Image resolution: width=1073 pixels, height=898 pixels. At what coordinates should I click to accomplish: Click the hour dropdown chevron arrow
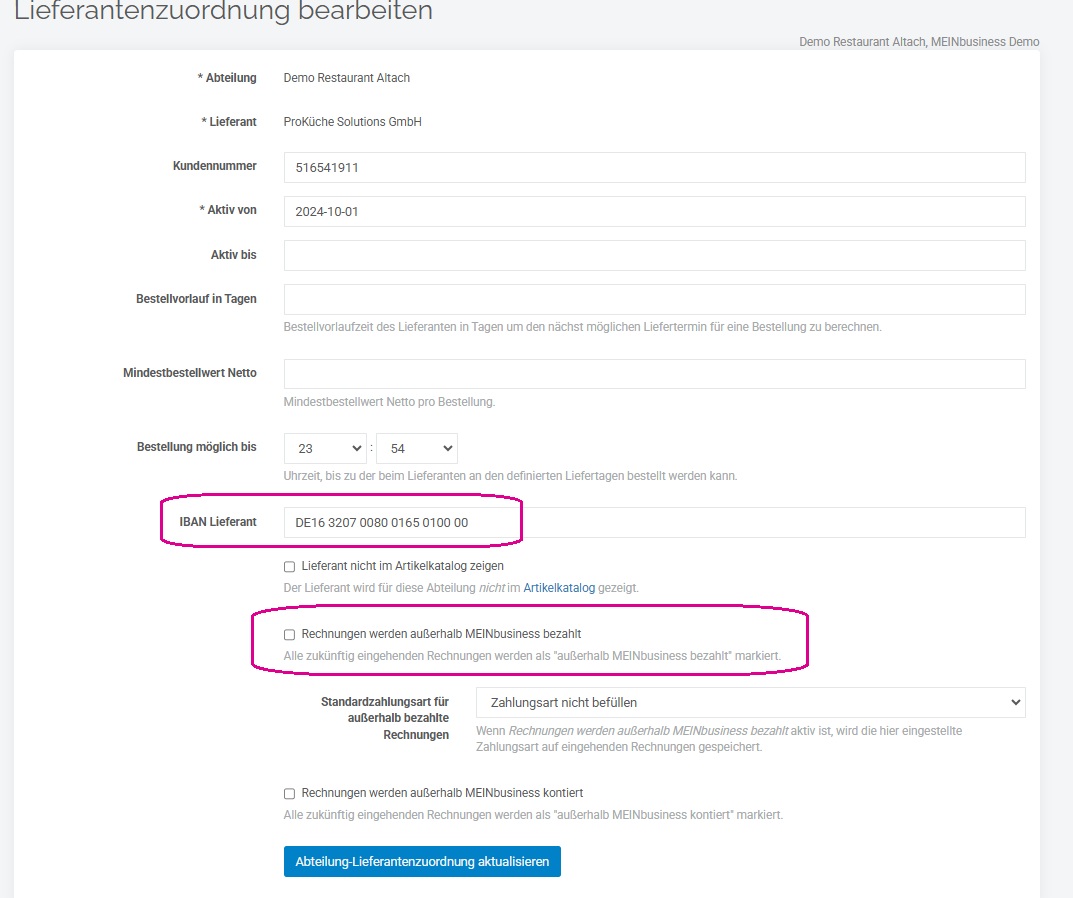357,448
